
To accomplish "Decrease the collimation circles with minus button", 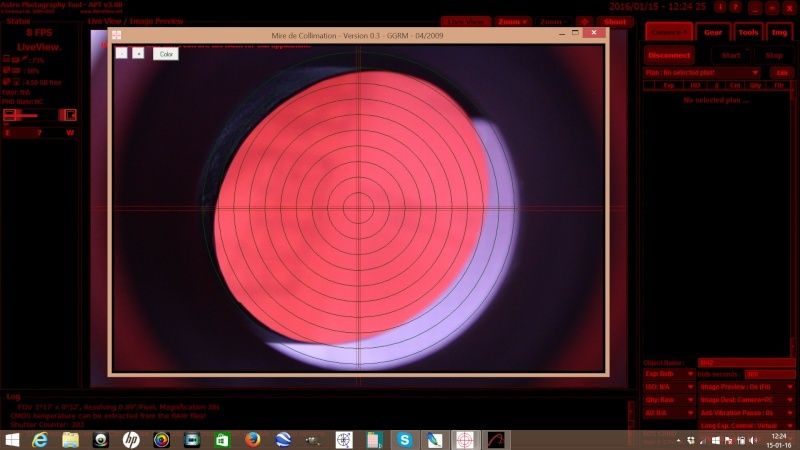I will pos(121,53).
